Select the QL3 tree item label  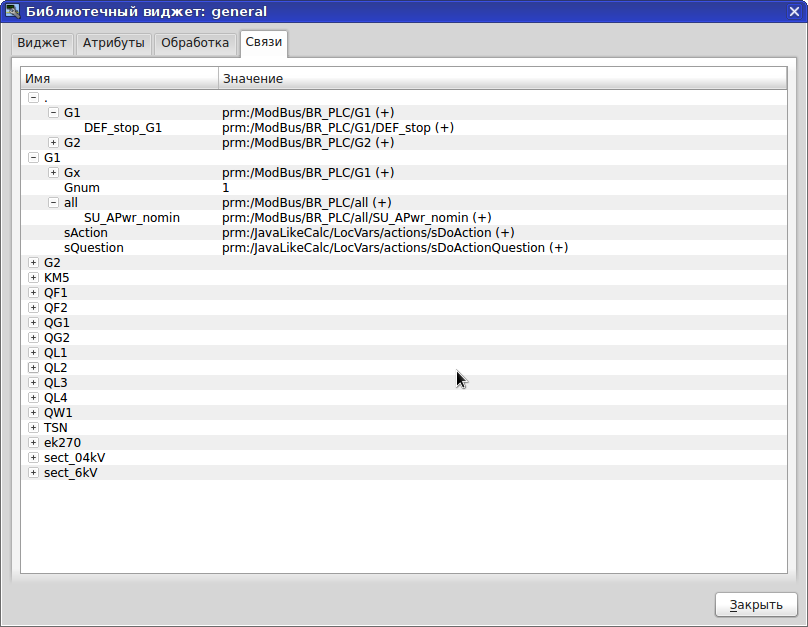(56, 382)
